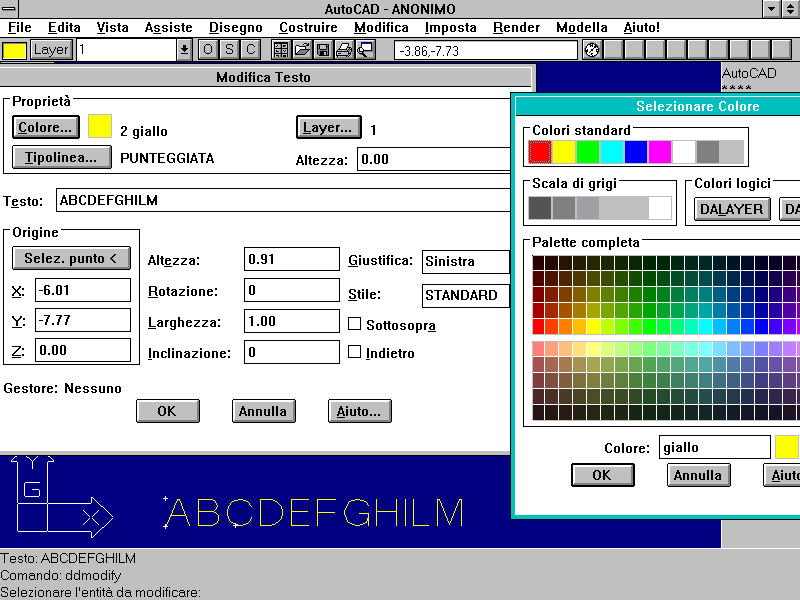
Task: Select magenta in Colori standard
Action: pos(660,152)
